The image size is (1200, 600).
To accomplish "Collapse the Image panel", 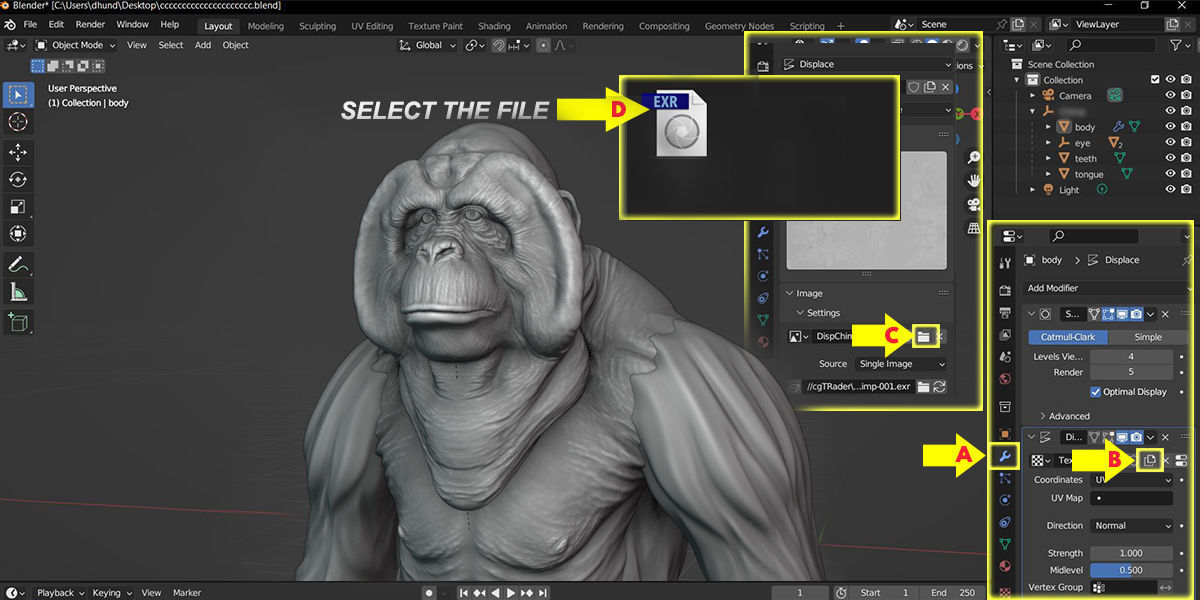I will [x=790, y=293].
